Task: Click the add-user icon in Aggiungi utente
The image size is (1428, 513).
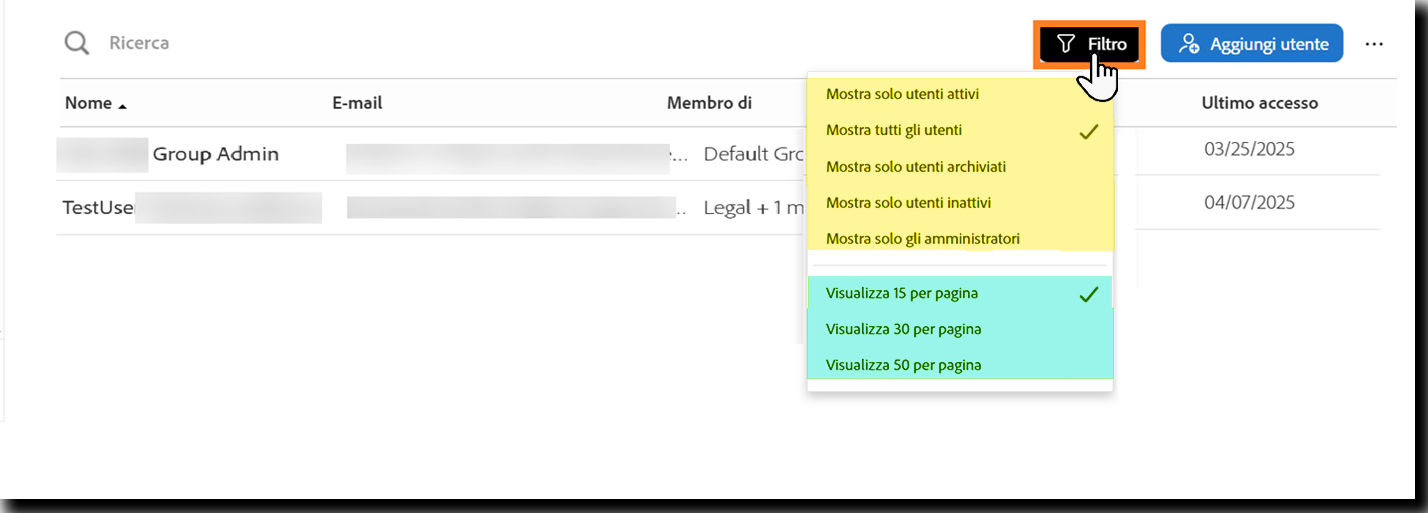Action: (x=1189, y=44)
